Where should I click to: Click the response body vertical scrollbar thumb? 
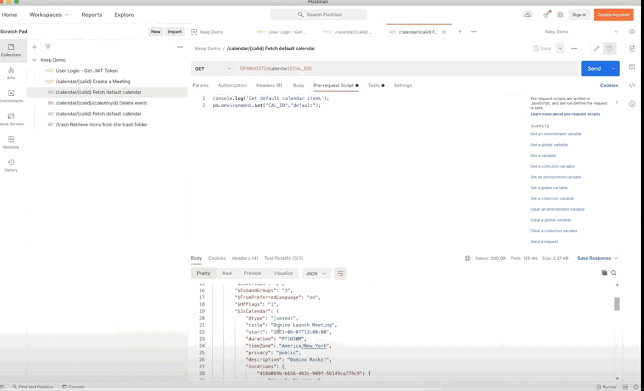[x=616, y=304]
